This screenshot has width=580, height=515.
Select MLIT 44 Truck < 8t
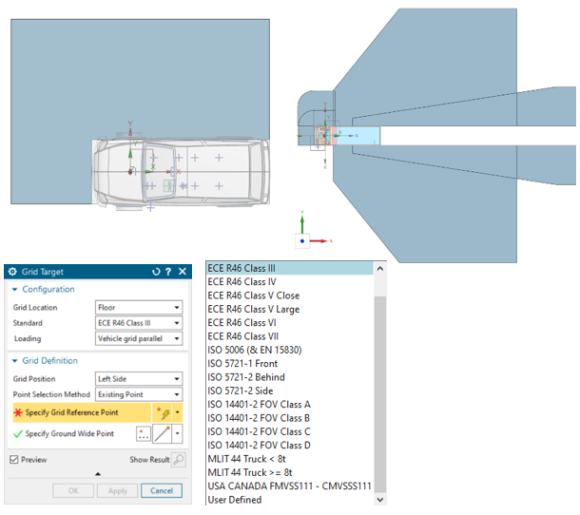[x=290, y=459]
